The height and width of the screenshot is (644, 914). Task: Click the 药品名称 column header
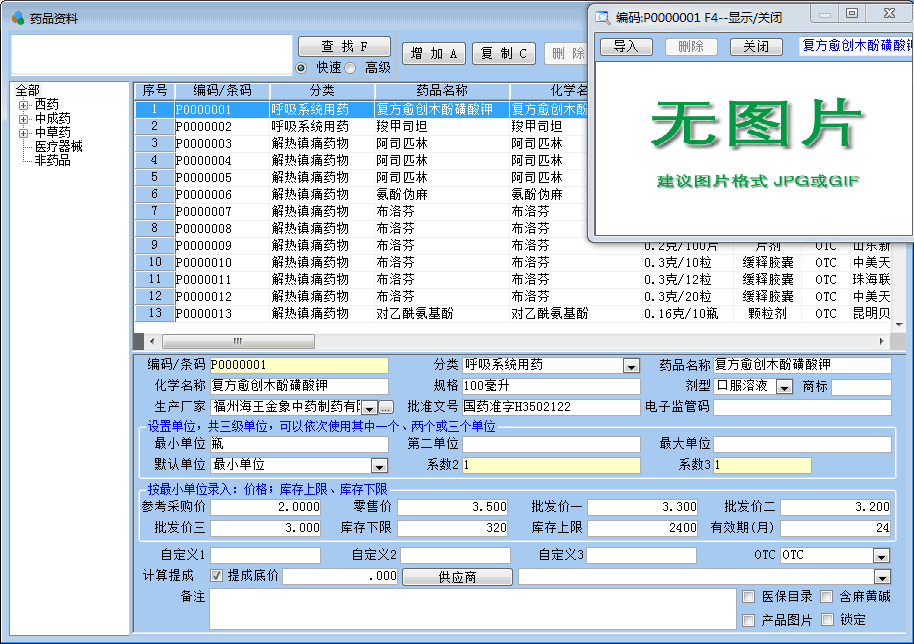(442, 91)
